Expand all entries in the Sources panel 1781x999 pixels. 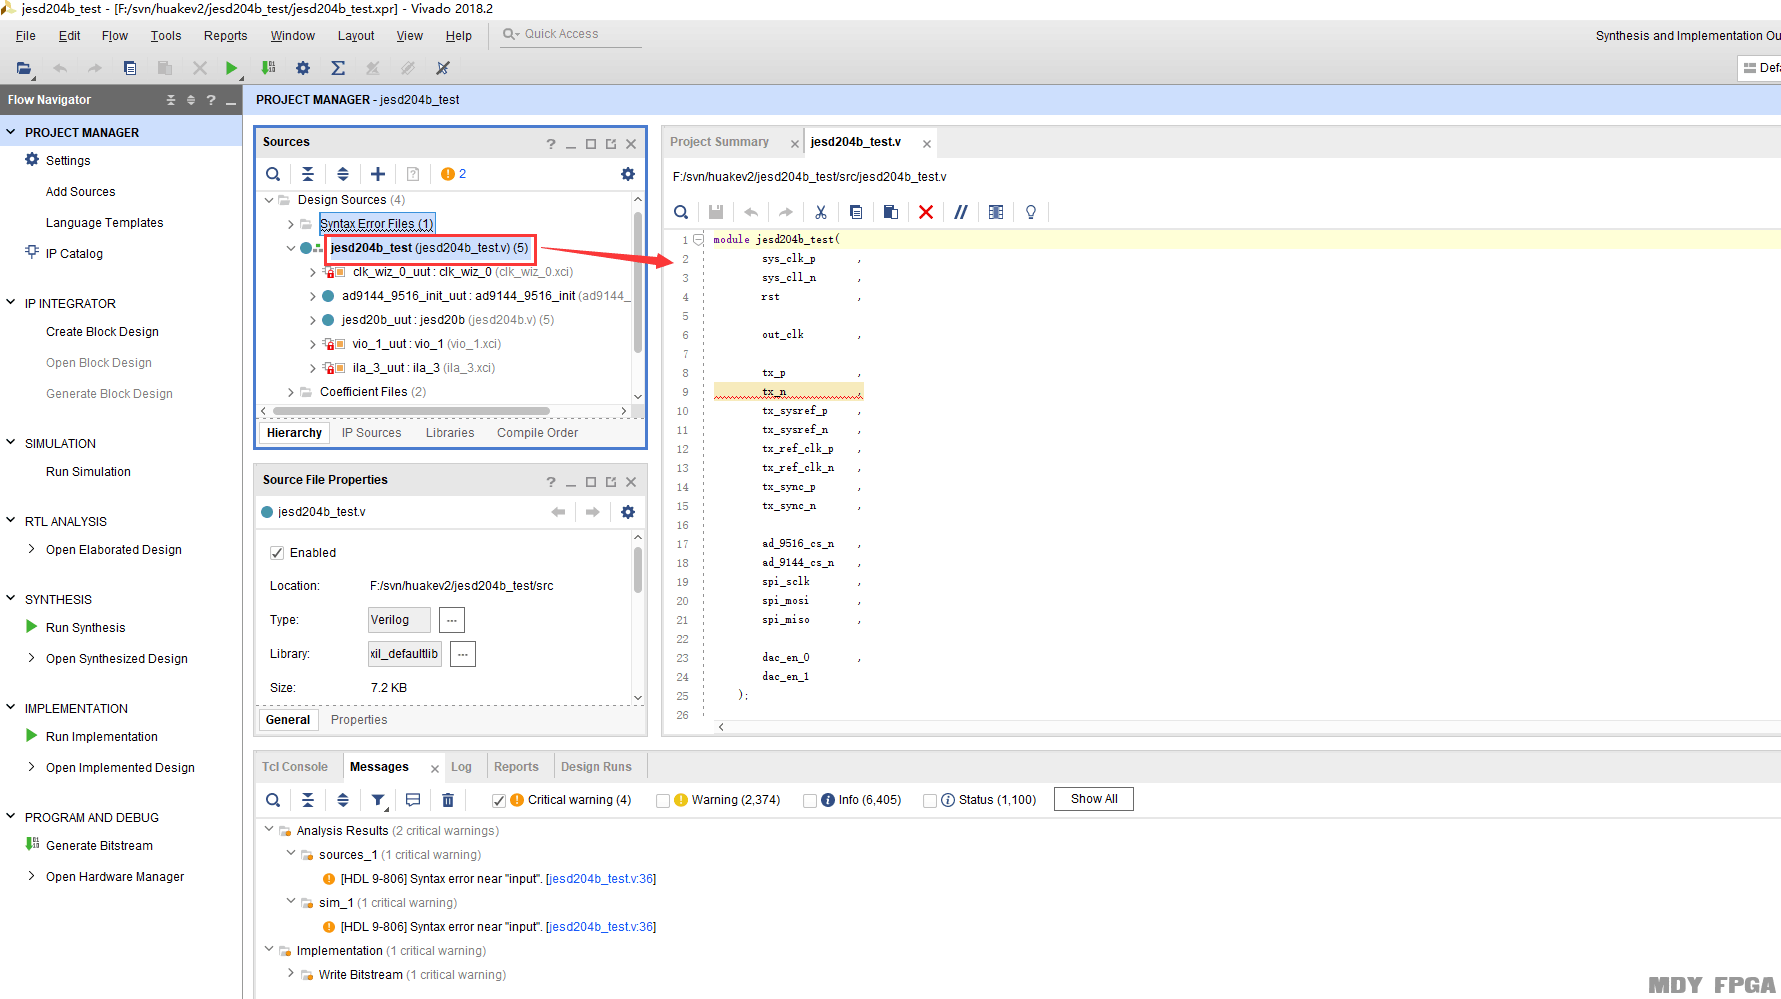[x=343, y=174]
